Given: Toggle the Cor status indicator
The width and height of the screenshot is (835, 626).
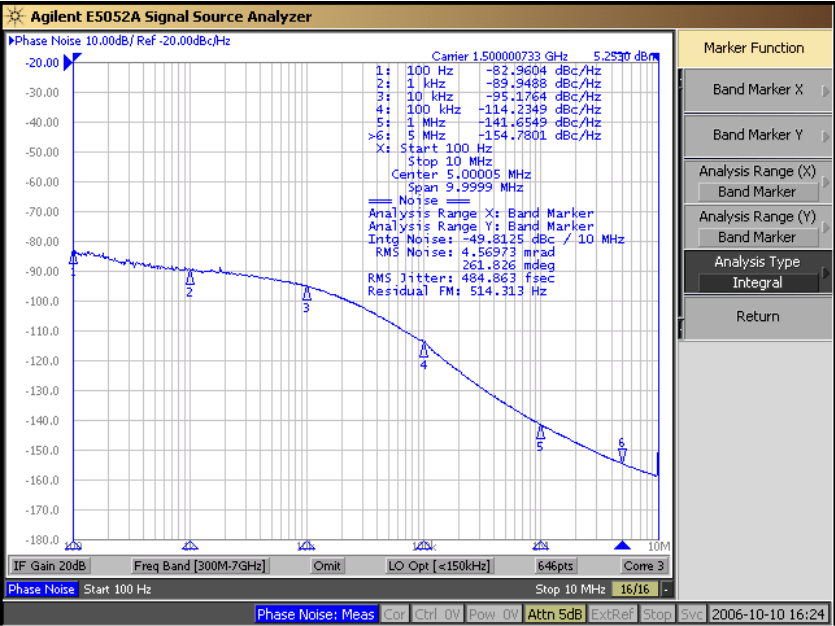Looking at the screenshot, I should tap(395, 614).
